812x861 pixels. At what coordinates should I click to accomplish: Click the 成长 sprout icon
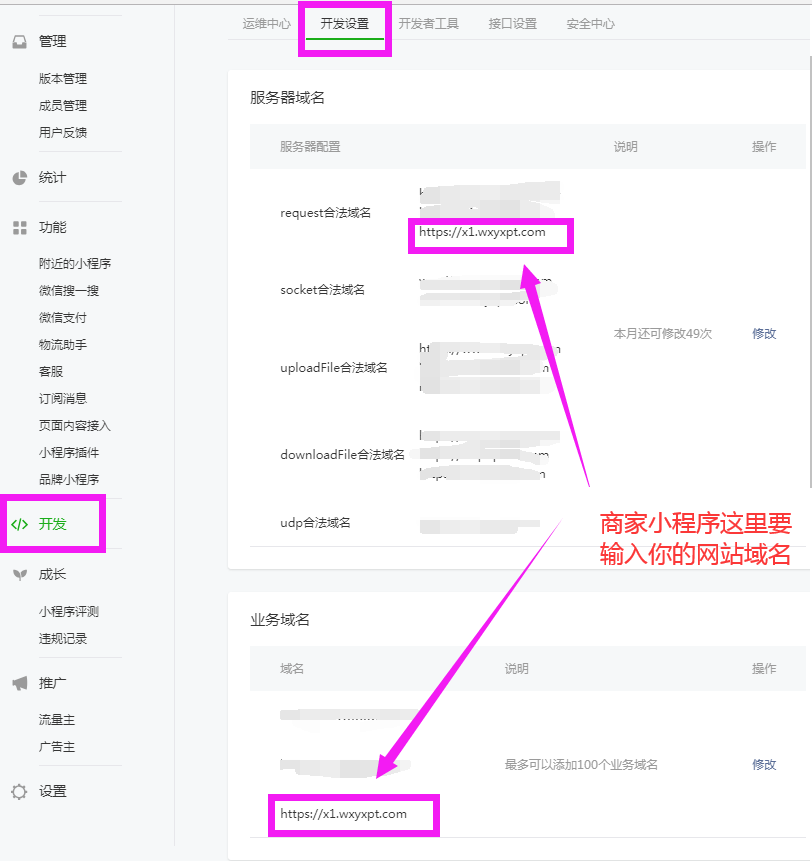click(19, 575)
